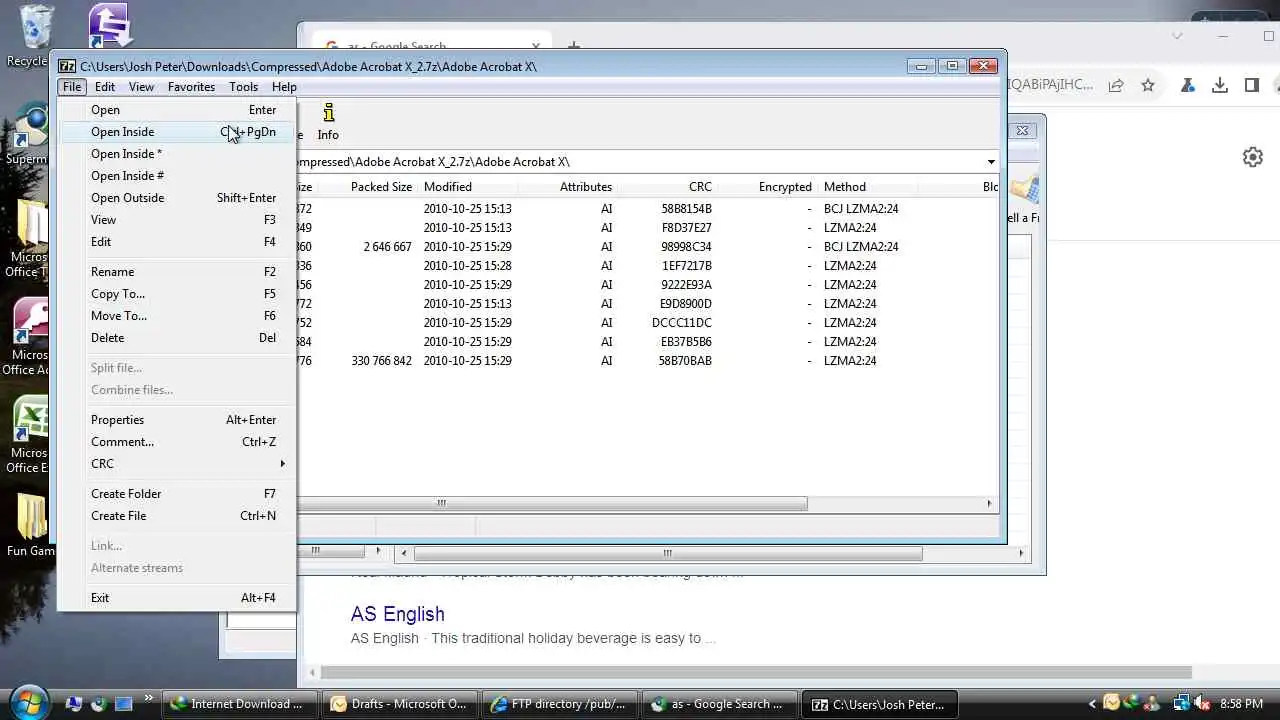1280x720 pixels.
Task: Open Google search settings gear icon
Action: click(1253, 157)
